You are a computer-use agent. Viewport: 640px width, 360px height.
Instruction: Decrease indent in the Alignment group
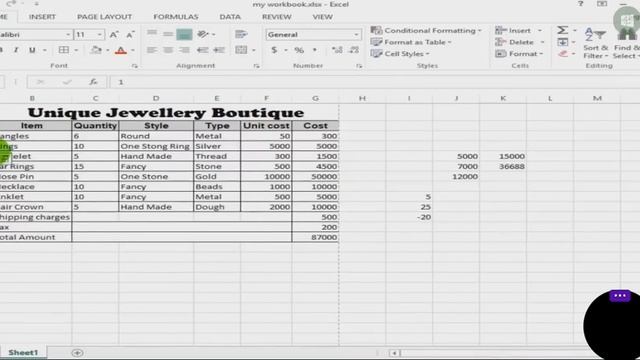tap(202, 50)
